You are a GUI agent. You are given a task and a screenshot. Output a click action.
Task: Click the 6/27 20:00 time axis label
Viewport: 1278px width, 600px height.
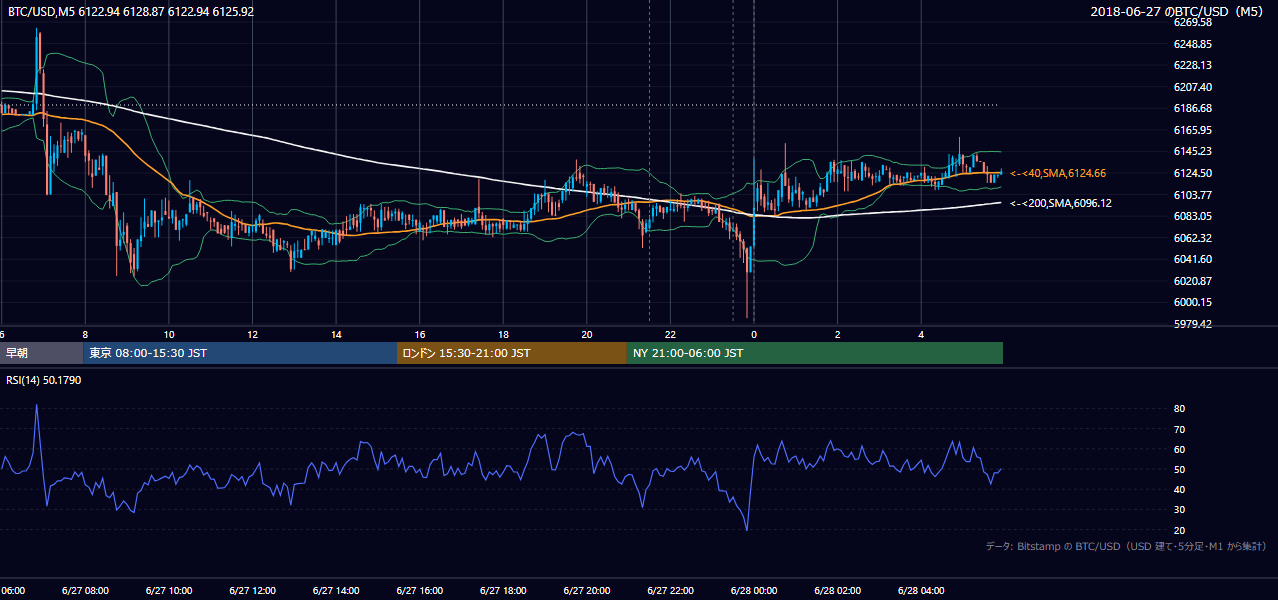pyautogui.click(x=586, y=591)
